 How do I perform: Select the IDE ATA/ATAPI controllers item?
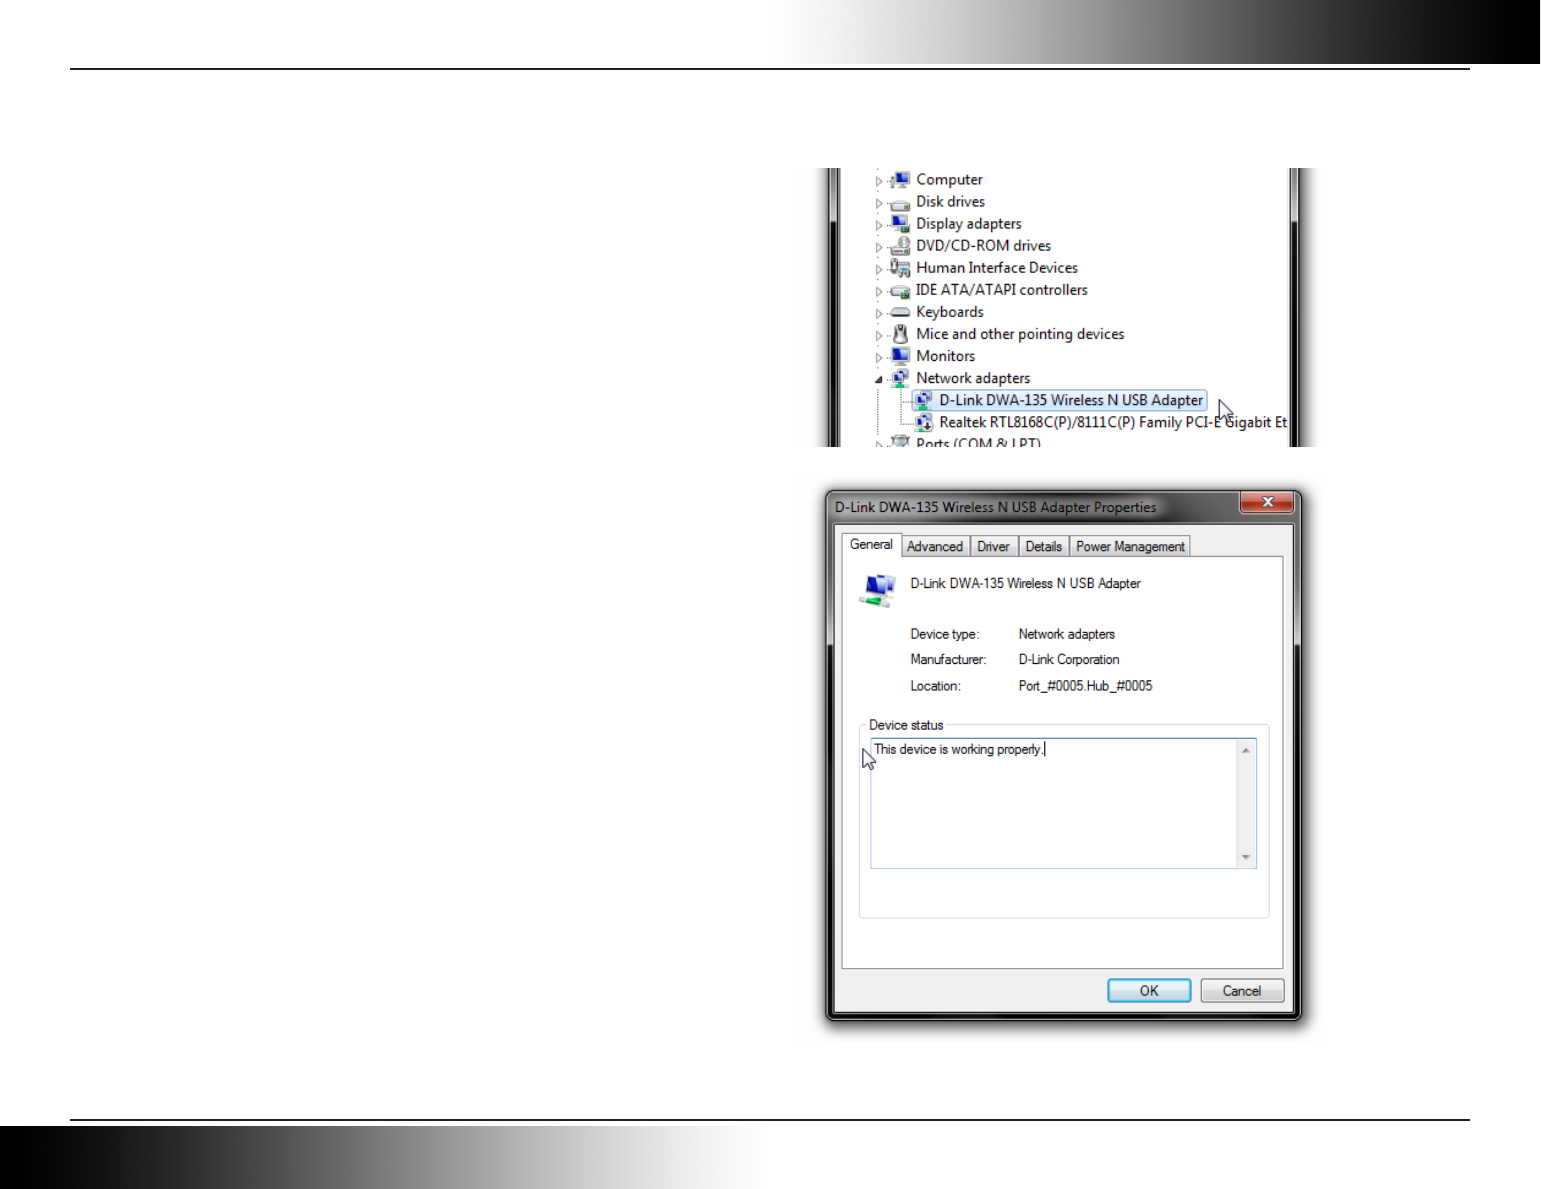click(x=1001, y=290)
